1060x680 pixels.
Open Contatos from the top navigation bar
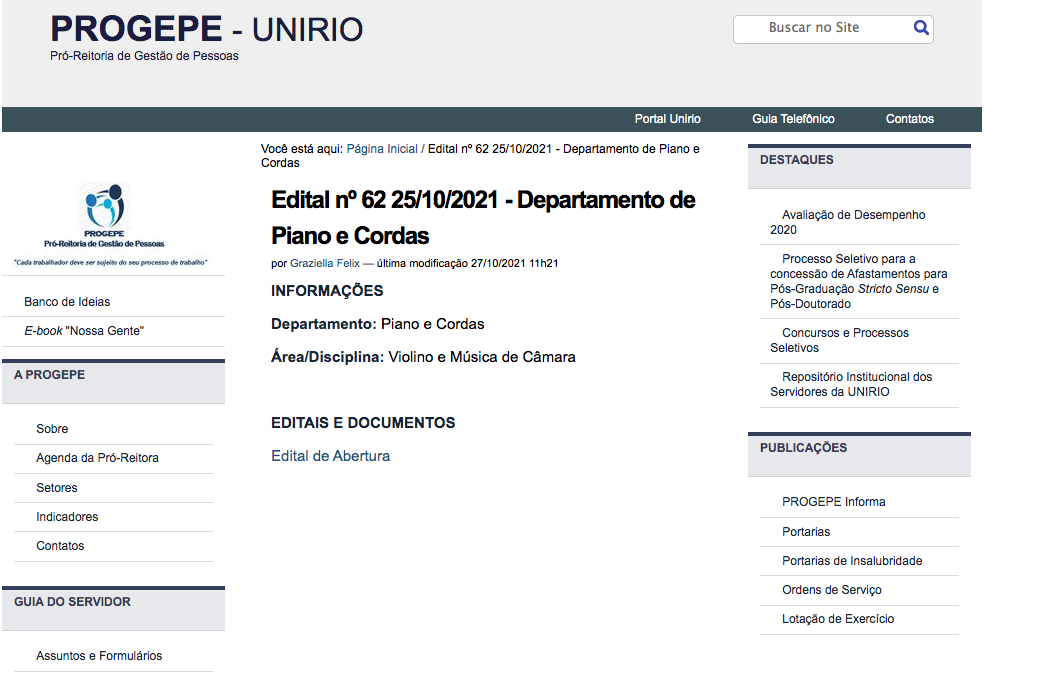pyautogui.click(x=909, y=118)
